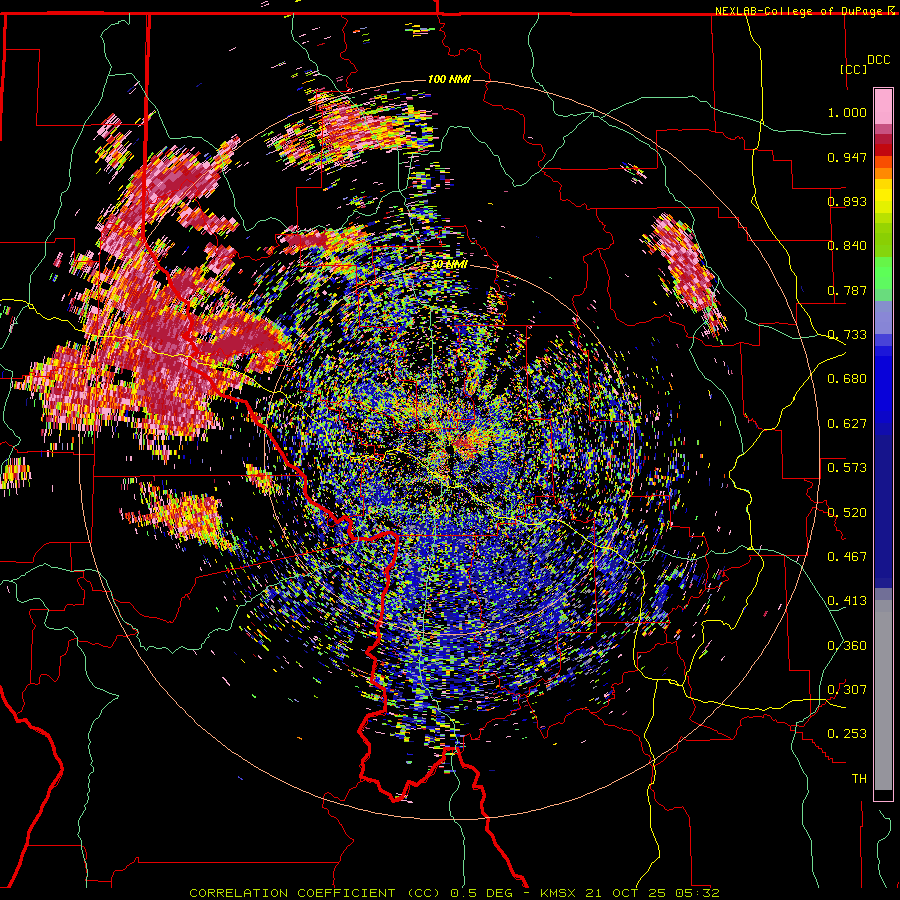The height and width of the screenshot is (900, 900).
Task: Select the 0.787 scale value
Action: click(847, 290)
